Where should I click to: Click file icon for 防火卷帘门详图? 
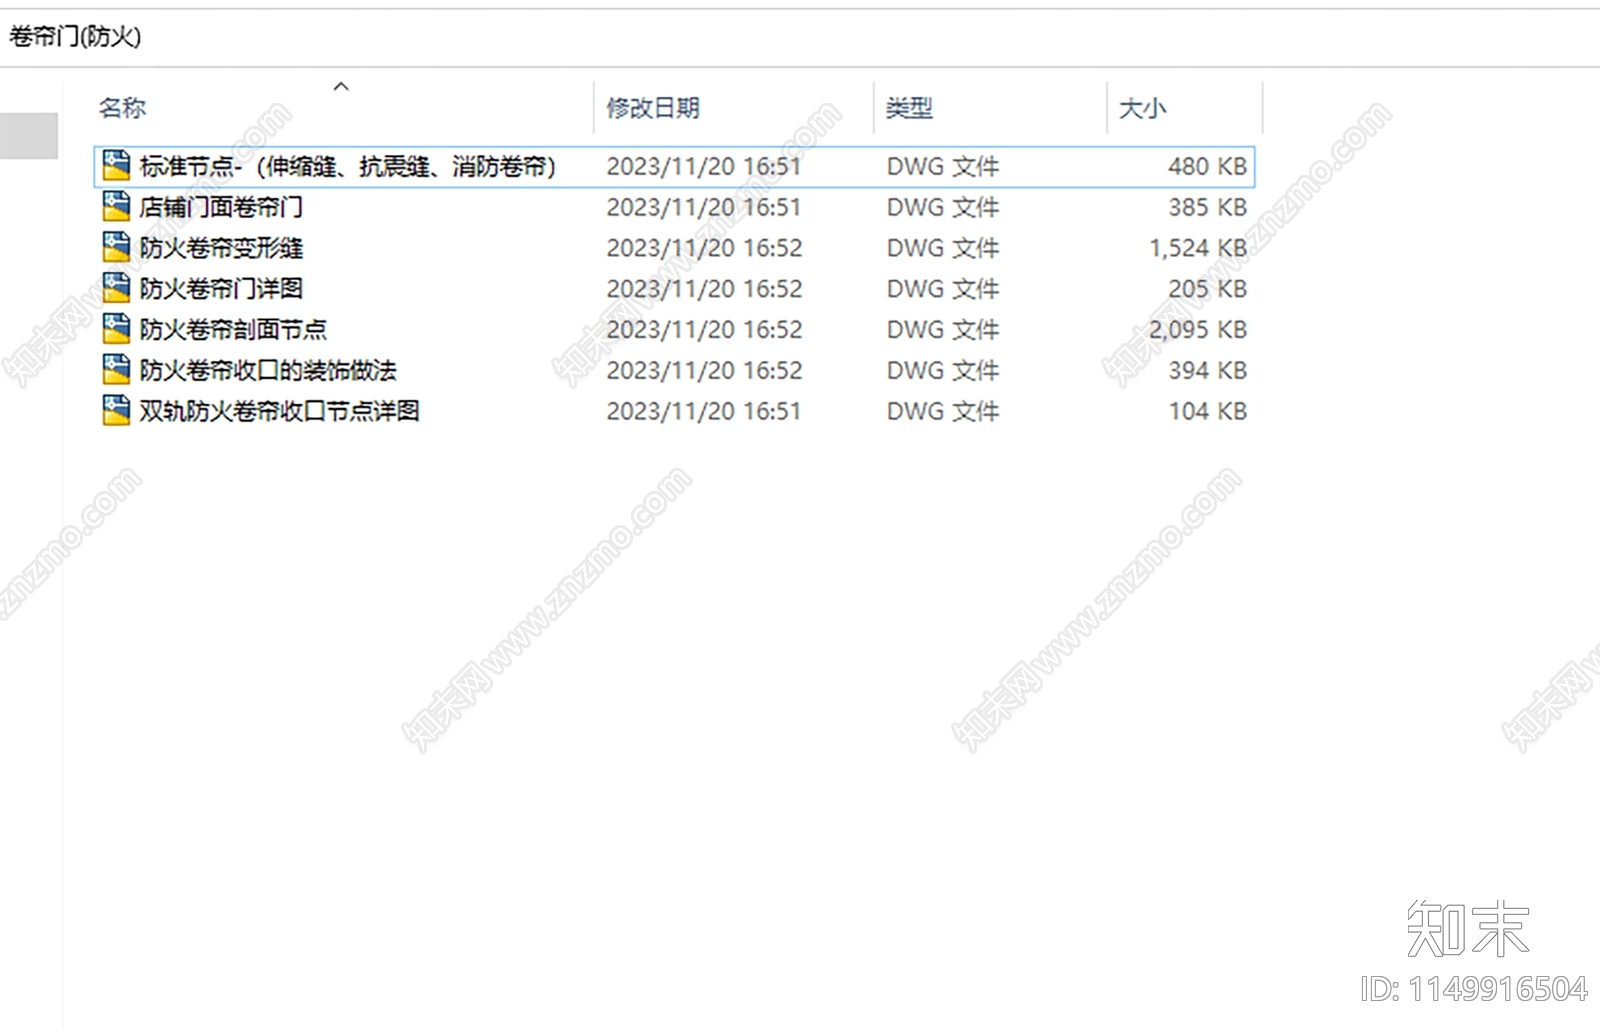(116, 288)
